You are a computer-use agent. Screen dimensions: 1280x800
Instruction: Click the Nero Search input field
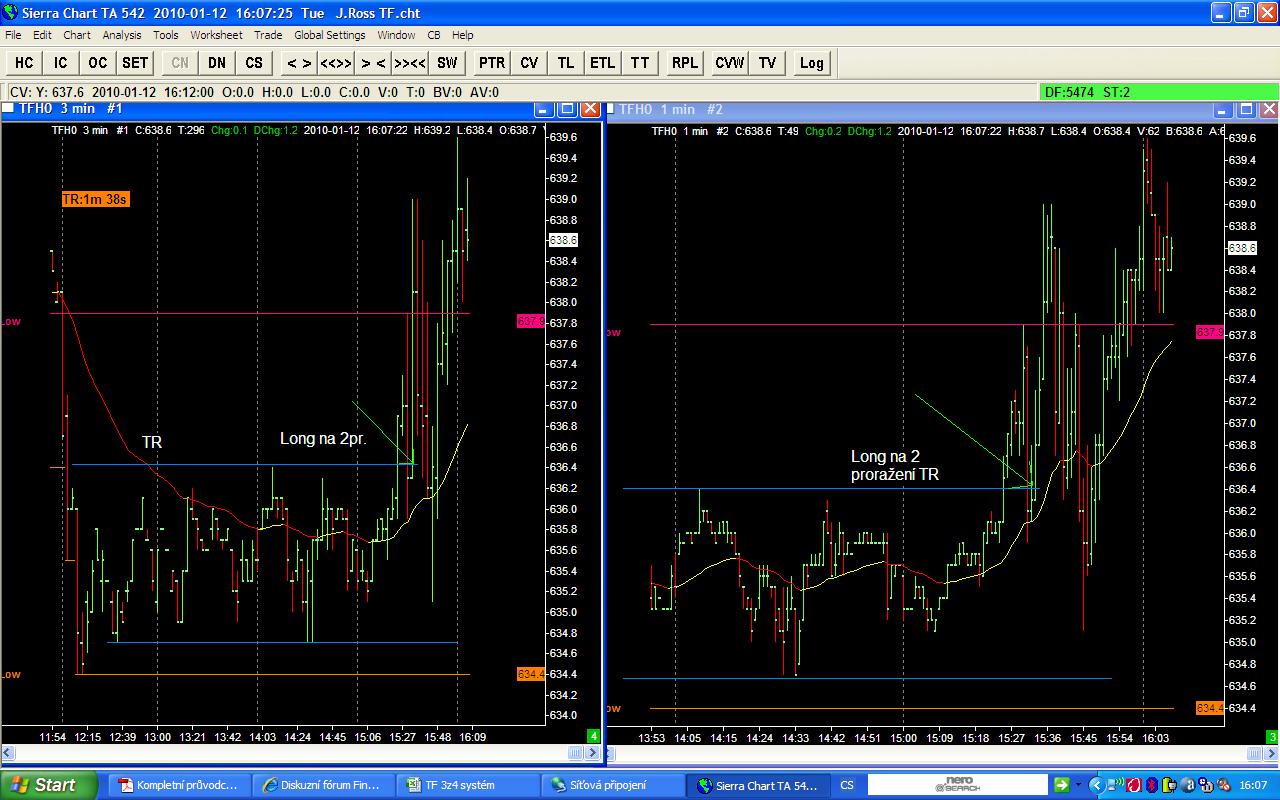point(957,785)
